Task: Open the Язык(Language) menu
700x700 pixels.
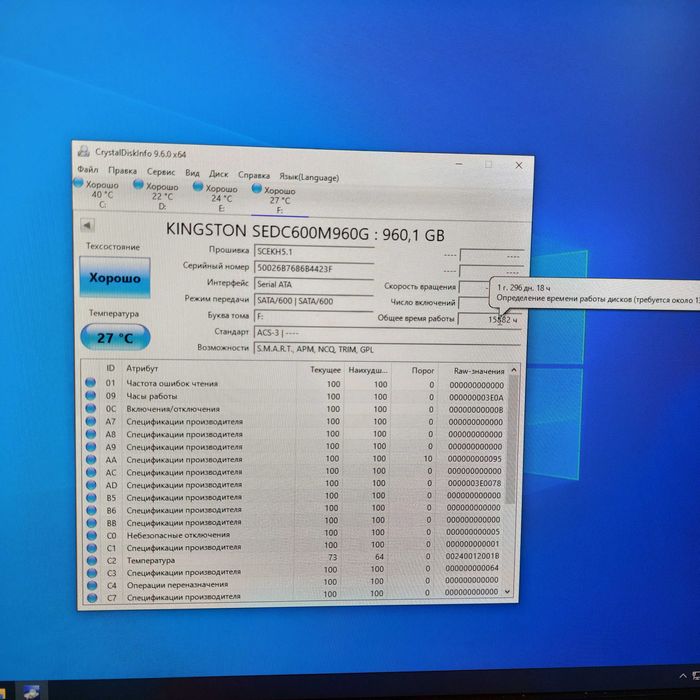Action: coord(309,177)
